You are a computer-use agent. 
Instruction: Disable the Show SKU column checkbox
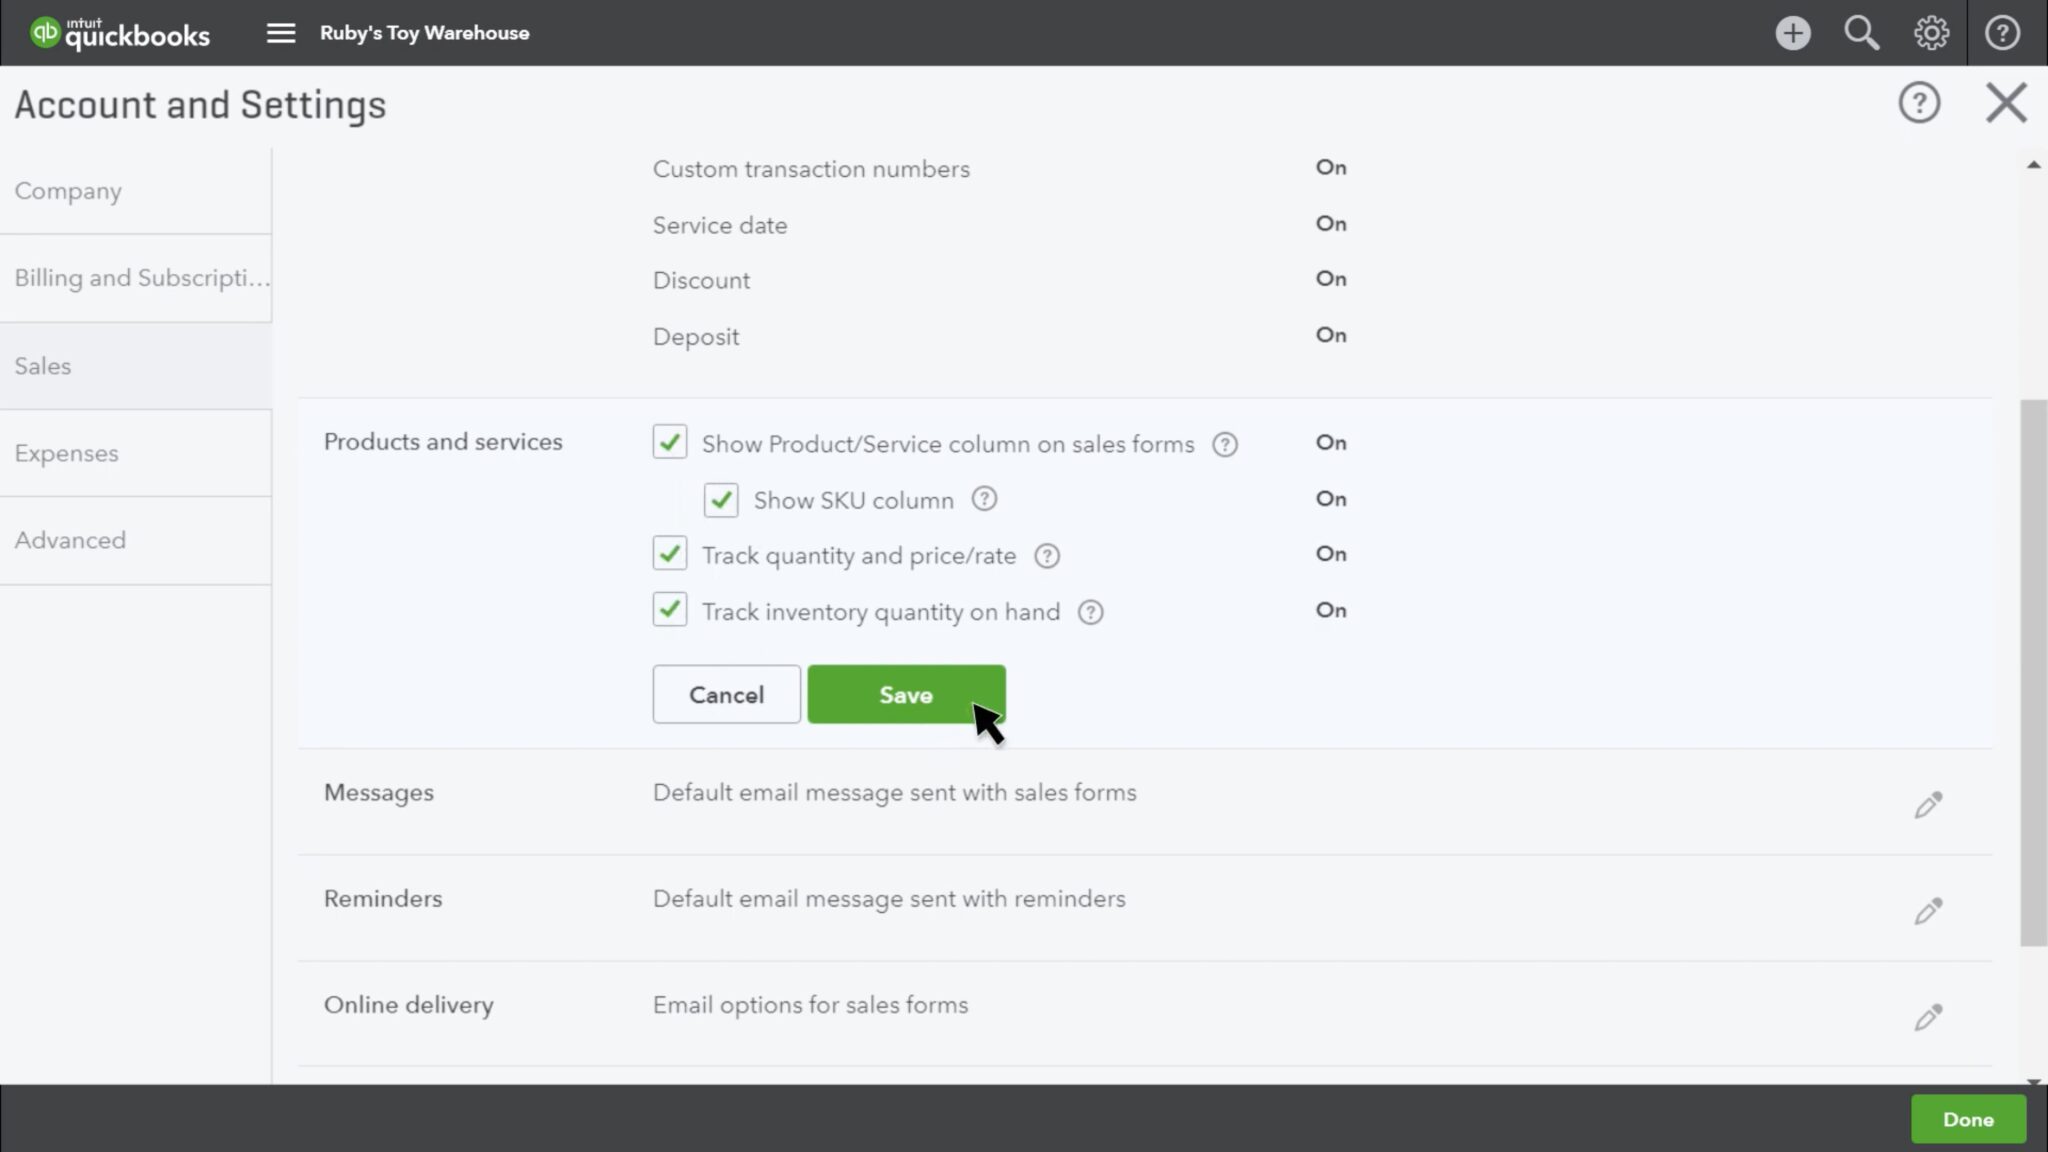720,499
